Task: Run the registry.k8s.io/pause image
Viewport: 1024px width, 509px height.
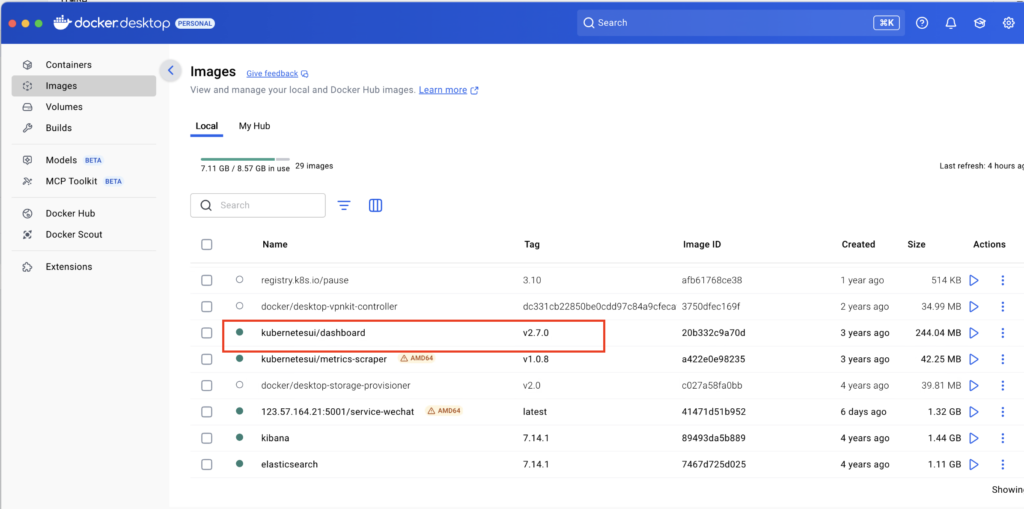Action: pos(974,280)
